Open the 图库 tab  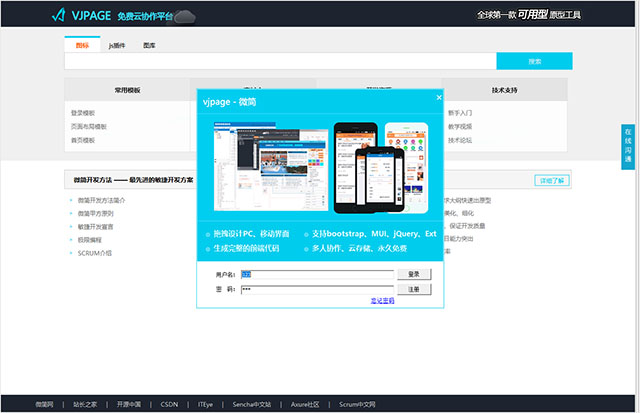[149, 45]
